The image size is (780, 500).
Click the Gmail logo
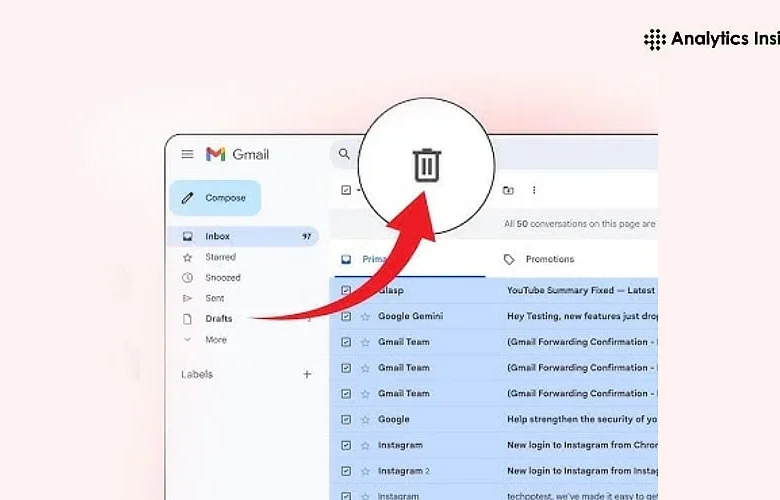(237, 154)
